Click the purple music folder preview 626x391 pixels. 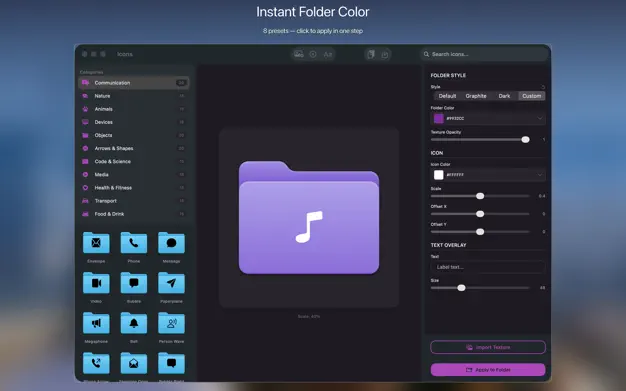(x=309, y=218)
